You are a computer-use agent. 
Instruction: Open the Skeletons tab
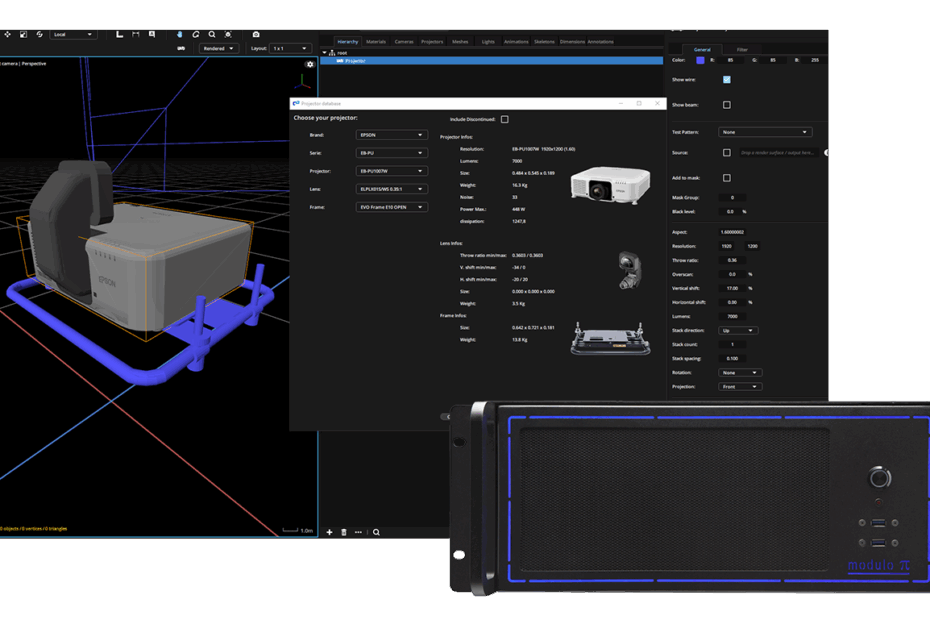[x=544, y=42]
